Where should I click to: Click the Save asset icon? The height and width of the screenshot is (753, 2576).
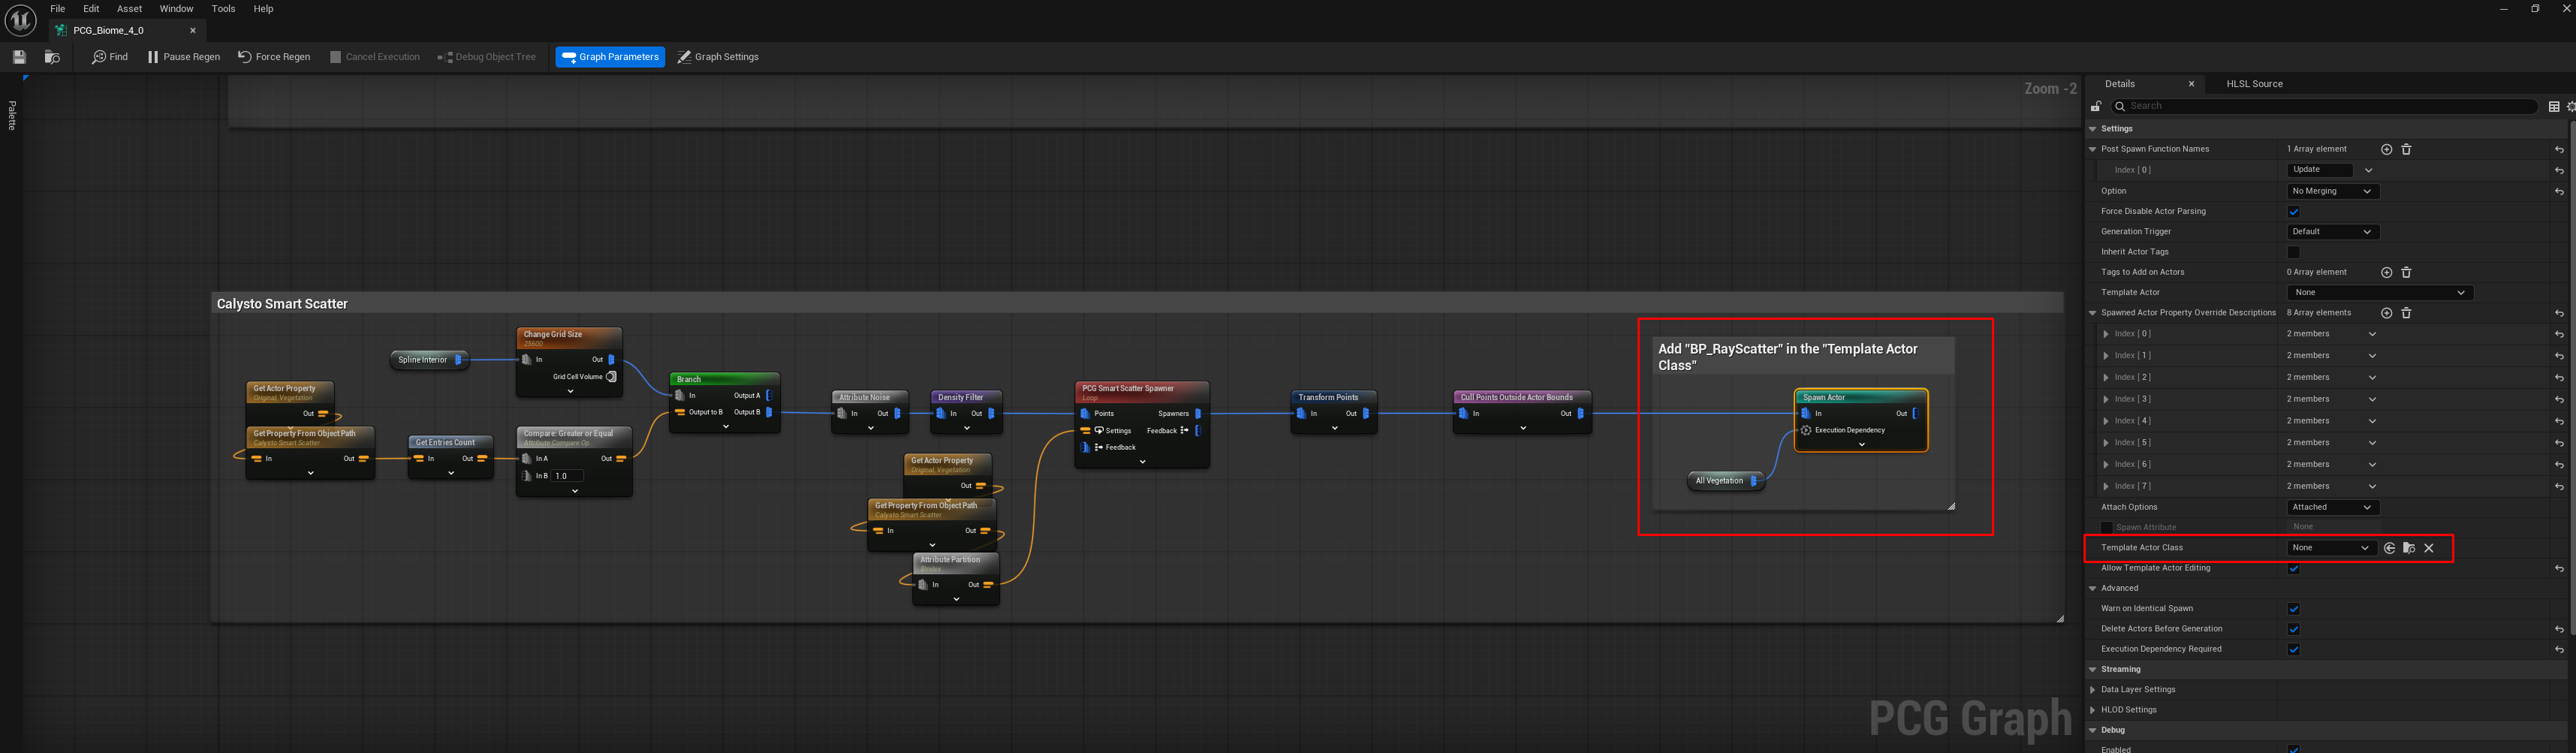(x=19, y=57)
